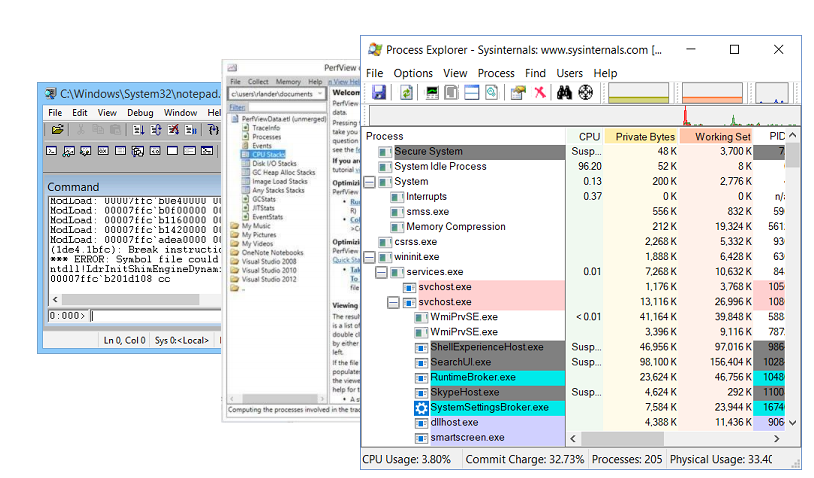Image resolution: width=814 pixels, height=478 pixels.
Task: Open the Command window icon in WinDbg
Action: pyautogui.click(x=51, y=151)
